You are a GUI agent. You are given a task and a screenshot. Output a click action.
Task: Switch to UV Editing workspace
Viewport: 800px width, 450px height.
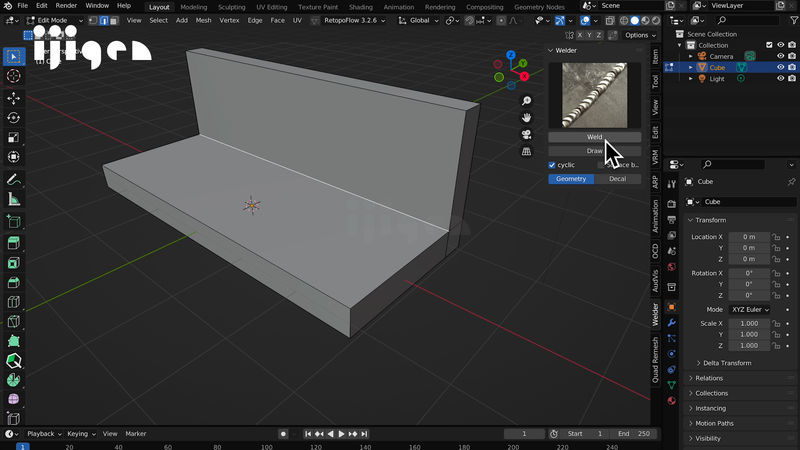271,7
